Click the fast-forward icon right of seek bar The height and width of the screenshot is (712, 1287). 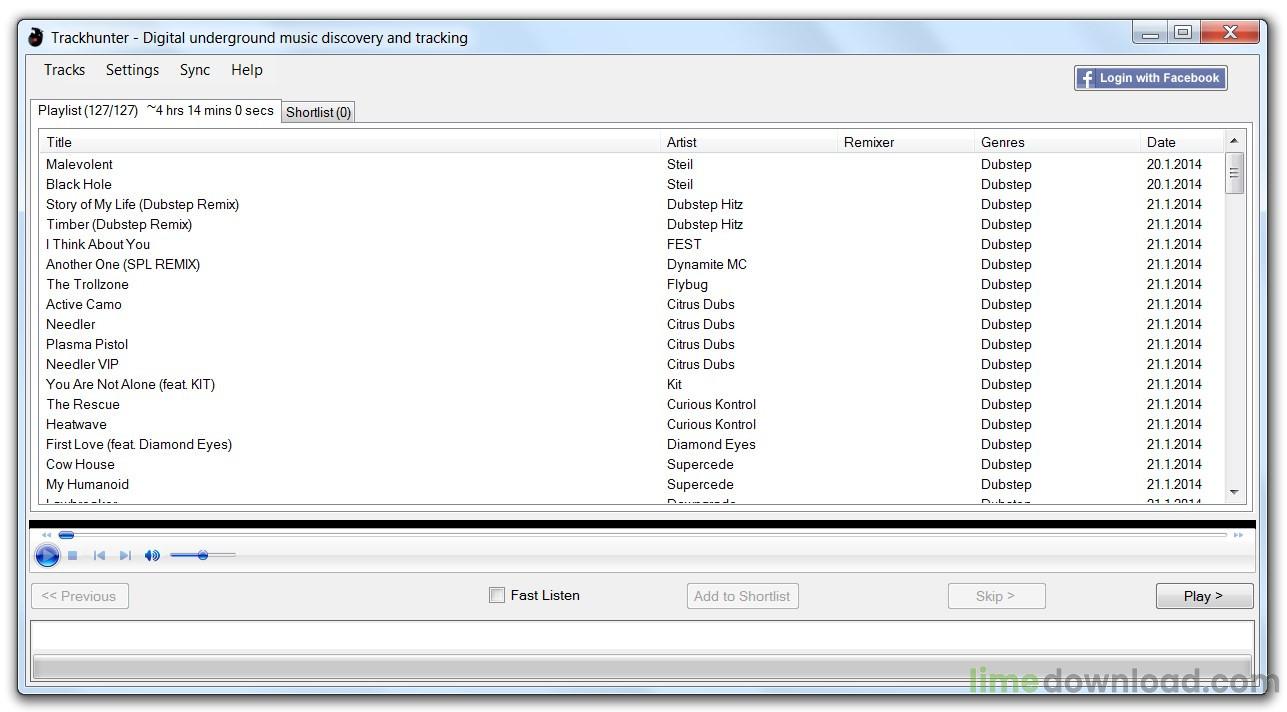click(x=1238, y=535)
